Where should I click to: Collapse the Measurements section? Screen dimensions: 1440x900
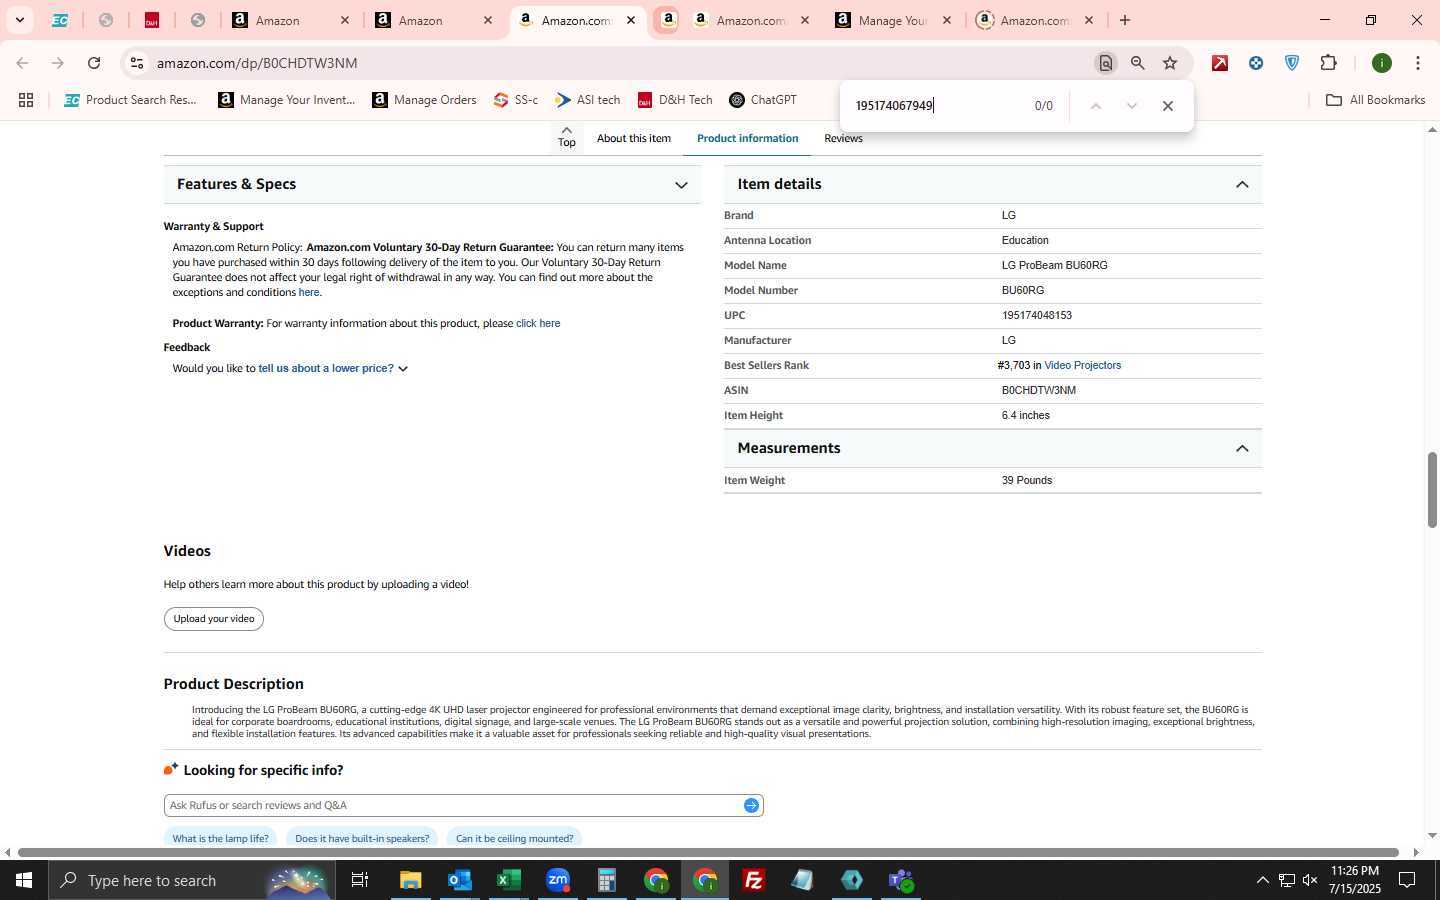tap(992, 448)
